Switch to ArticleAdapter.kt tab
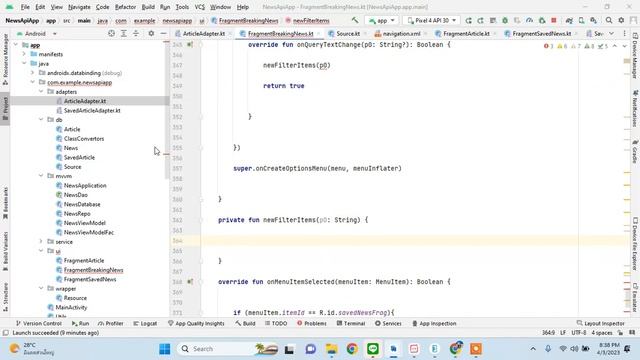The height and width of the screenshot is (360, 640). (204, 33)
